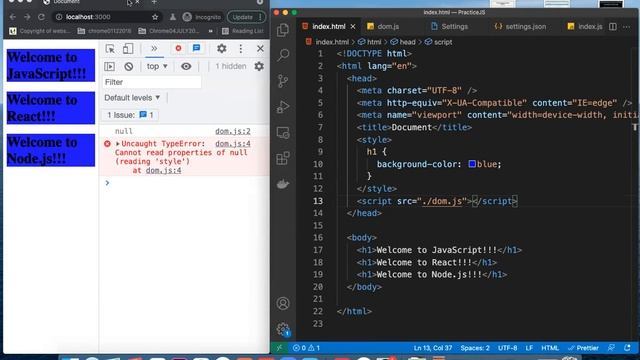This screenshot has width=640, height=360.
Task: Open the Source Control view
Action: 283,81
